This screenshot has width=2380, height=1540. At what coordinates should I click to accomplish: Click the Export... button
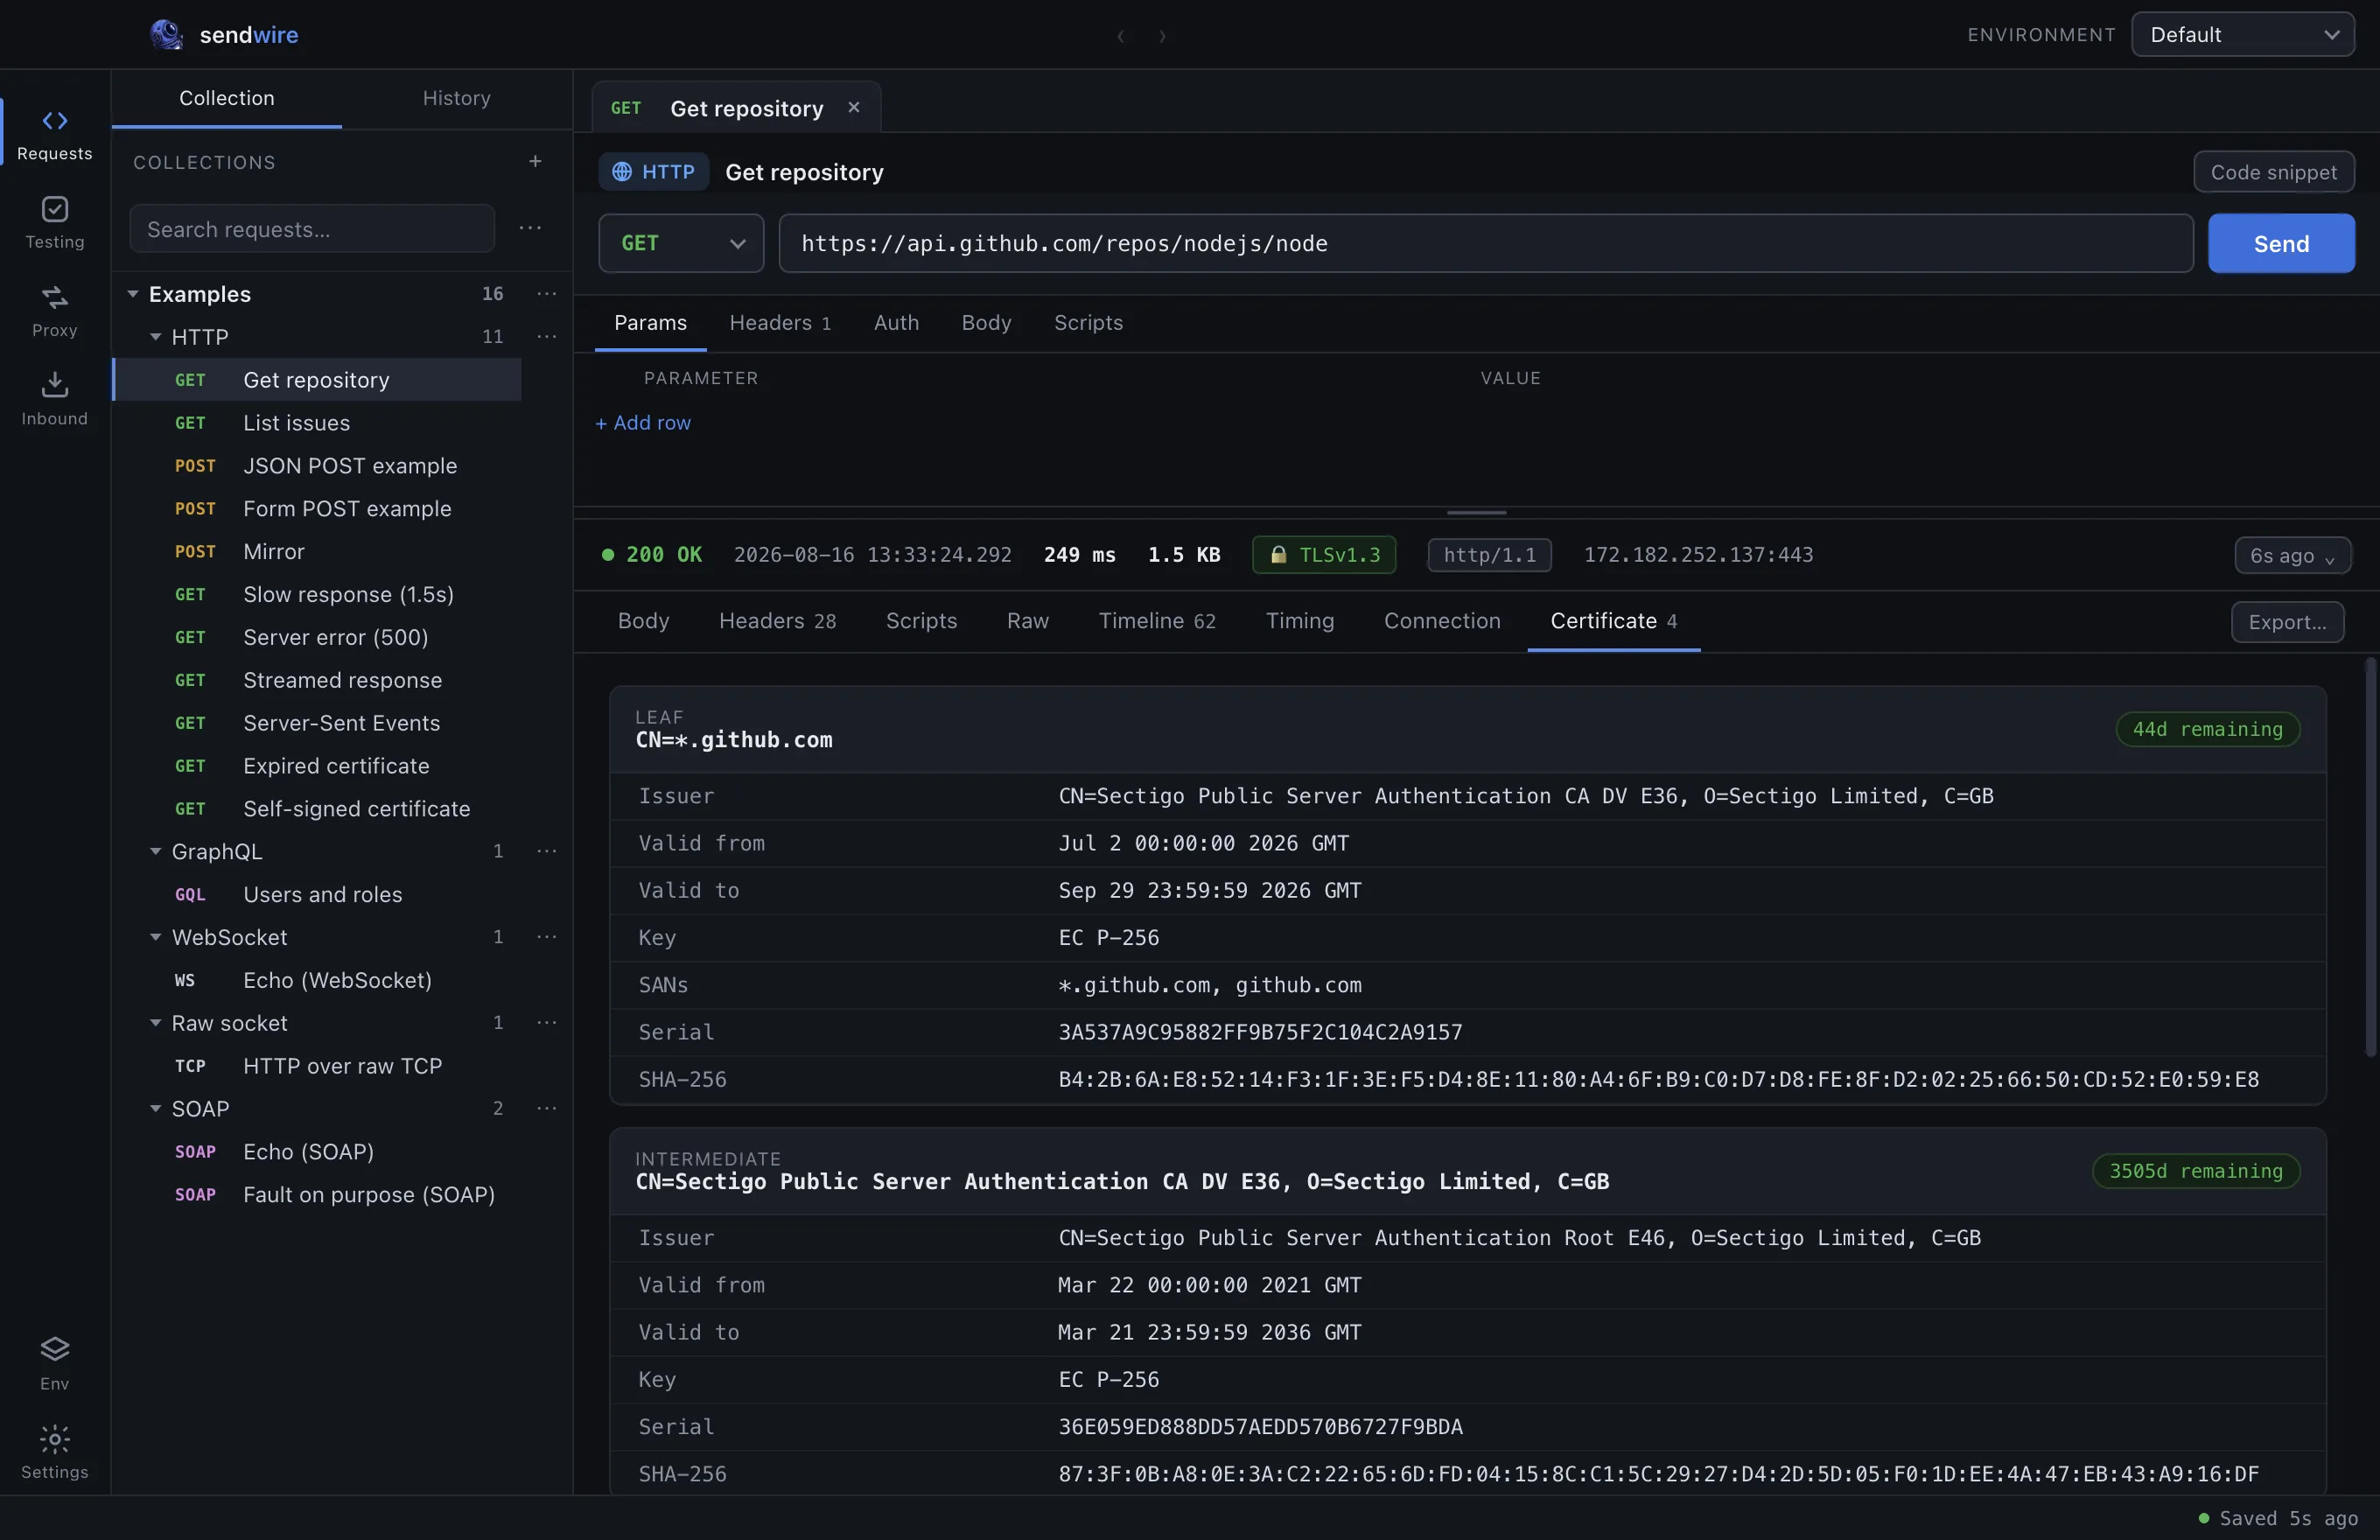click(2288, 622)
